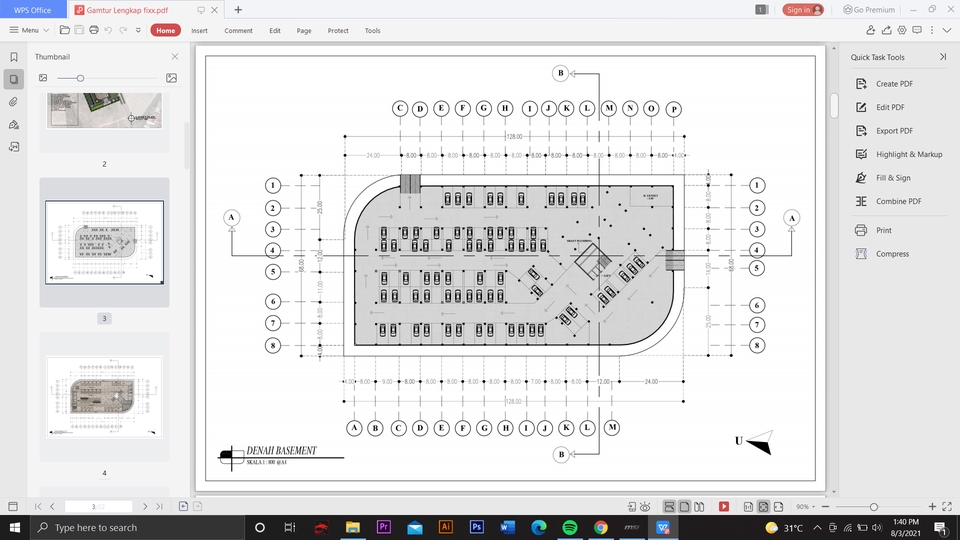This screenshot has width=960, height=540.
Task: Start the slideshow Play button
Action: [724, 506]
